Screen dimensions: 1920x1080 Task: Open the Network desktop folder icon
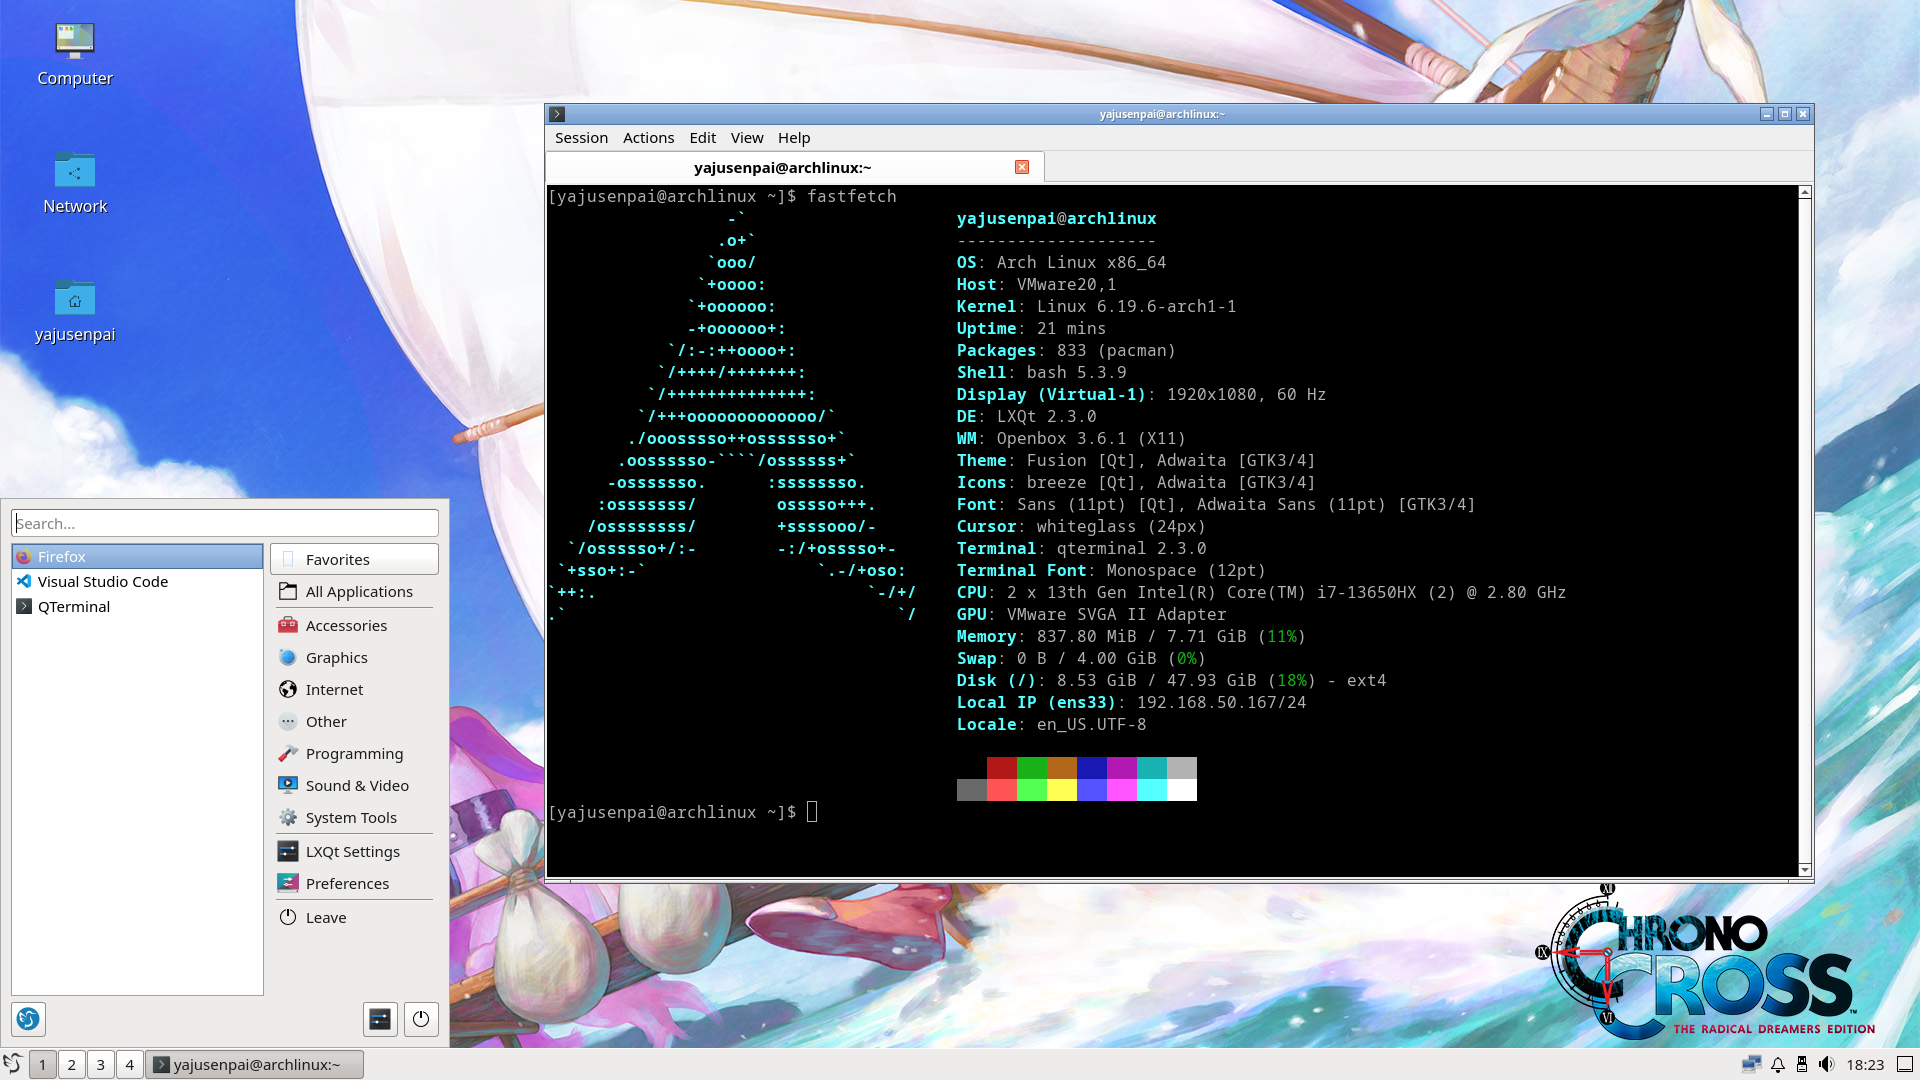click(75, 183)
